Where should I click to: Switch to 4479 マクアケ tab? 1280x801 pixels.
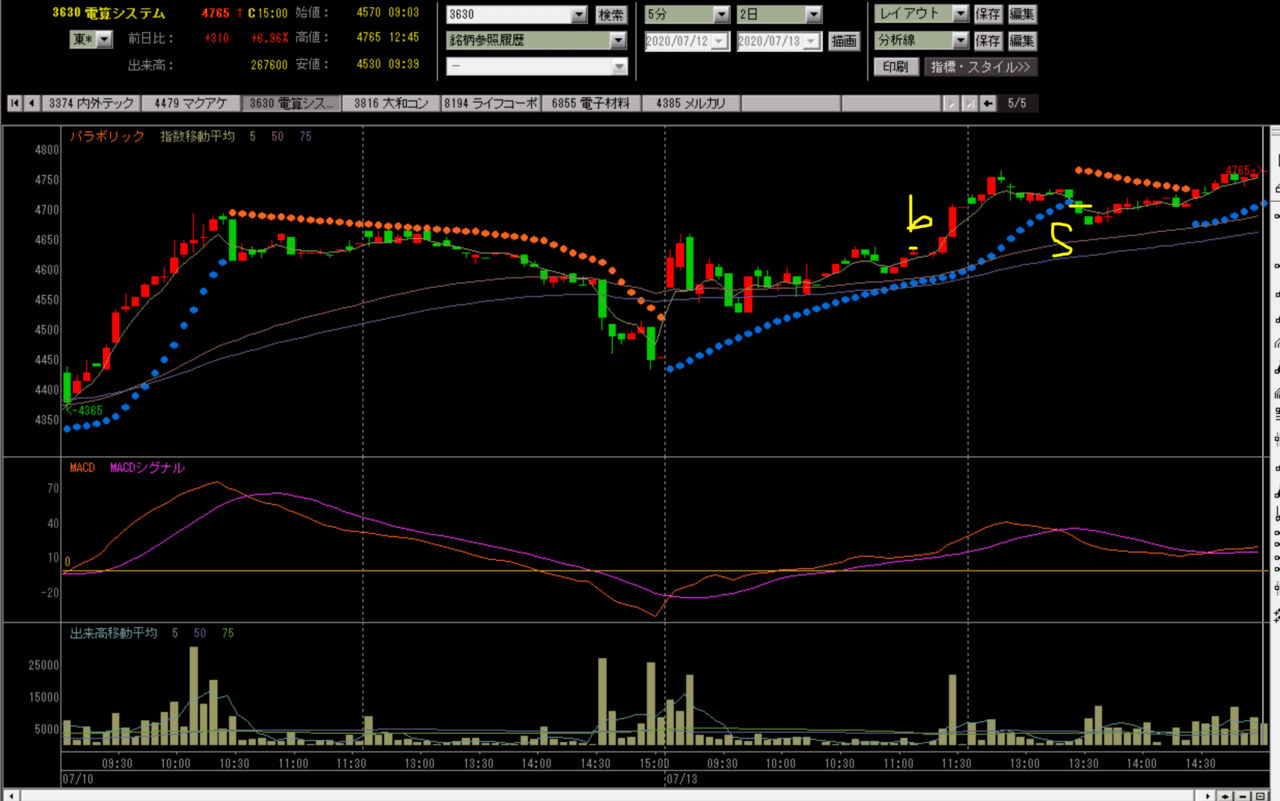[x=191, y=103]
